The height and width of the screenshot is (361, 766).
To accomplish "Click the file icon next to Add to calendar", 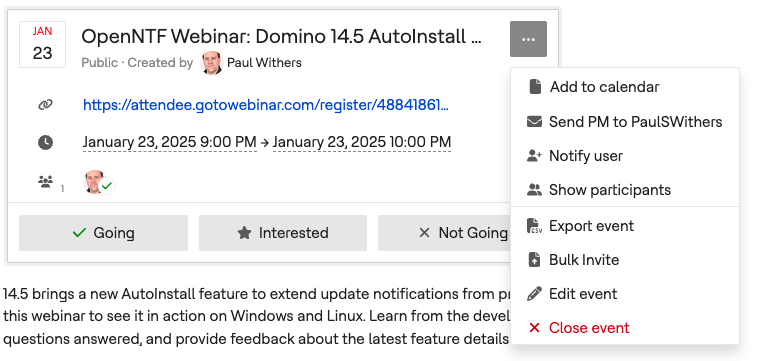I will point(535,87).
